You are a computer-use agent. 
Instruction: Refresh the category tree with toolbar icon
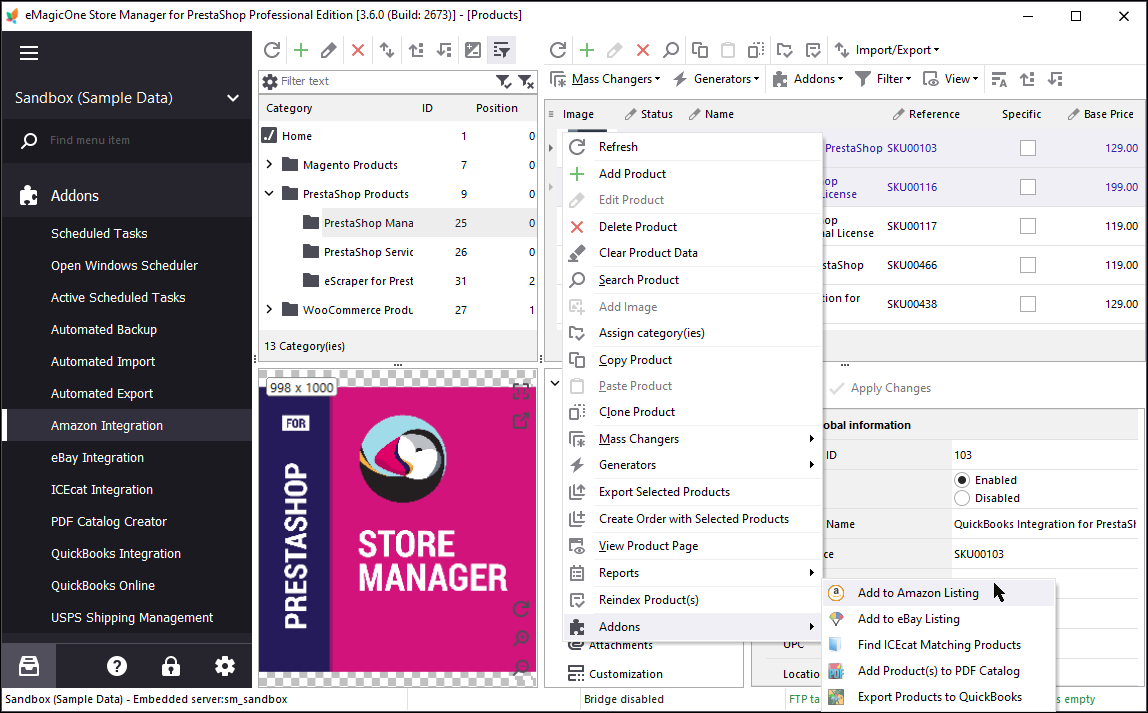[x=272, y=50]
